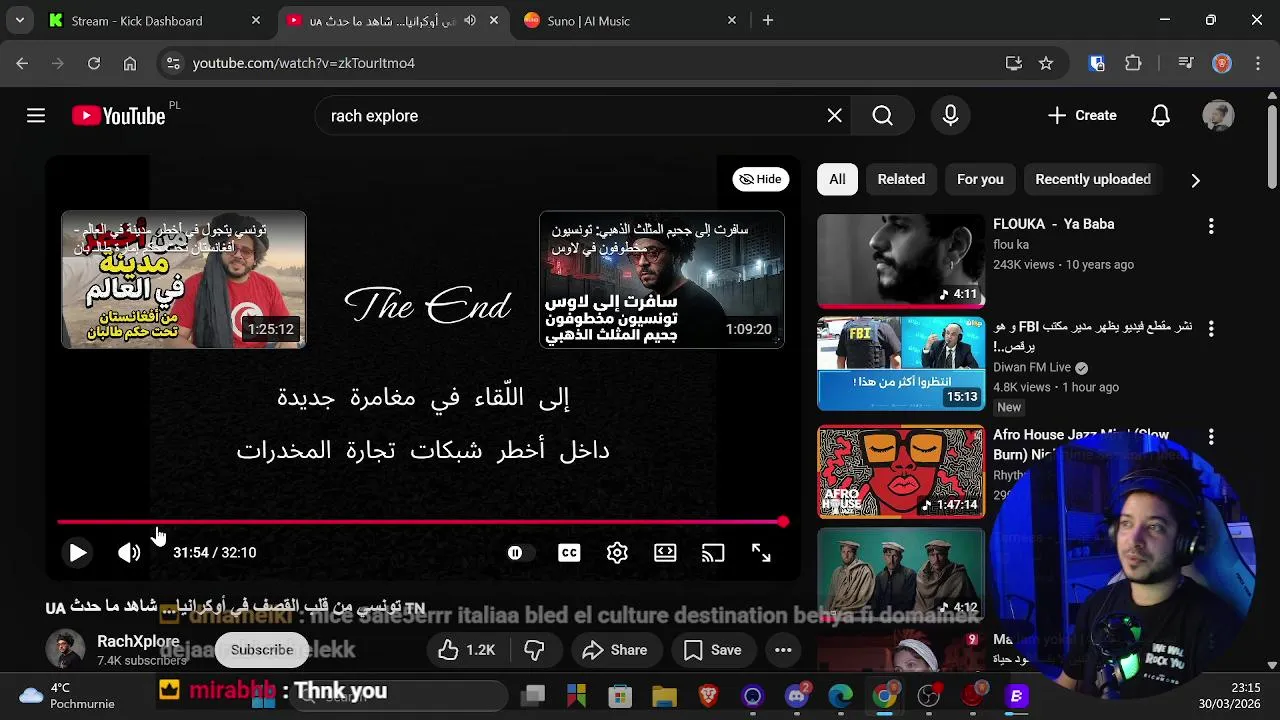Open the flou ka channel name link
The image size is (1280, 720).
[1011, 245]
